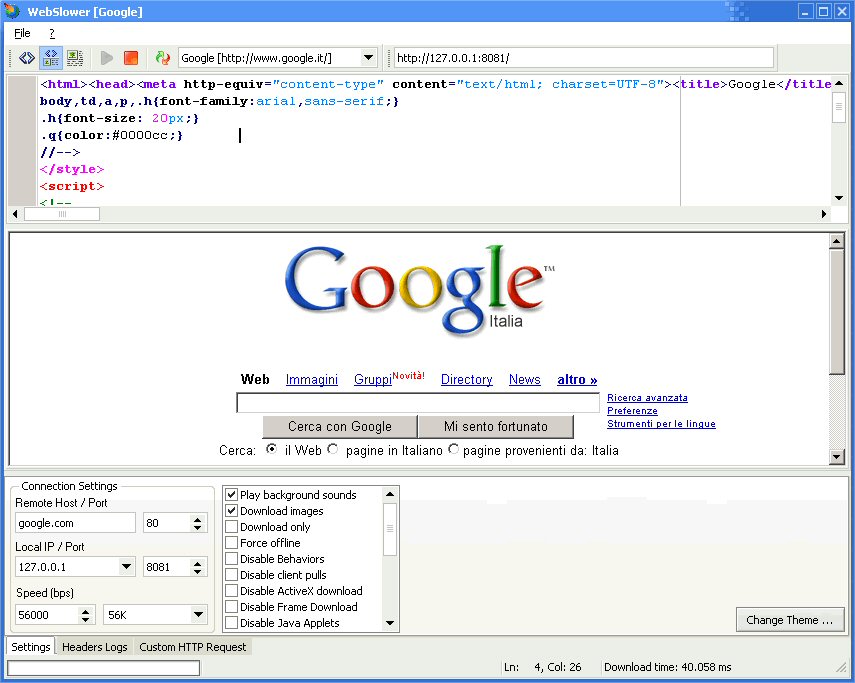Decrease speed bps value spinner down

click(85, 619)
